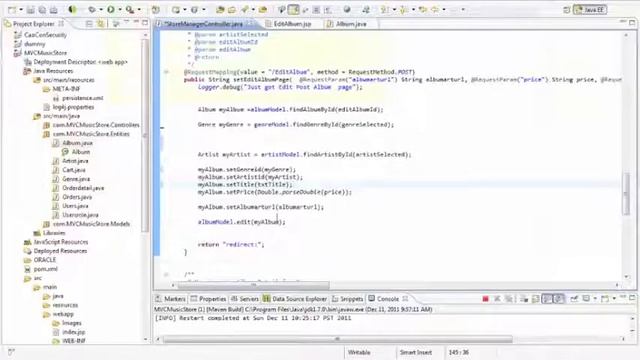Click the Save All toolbar icon
This screenshot has height=360, width=640.
pyautogui.click(x=42, y=9)
